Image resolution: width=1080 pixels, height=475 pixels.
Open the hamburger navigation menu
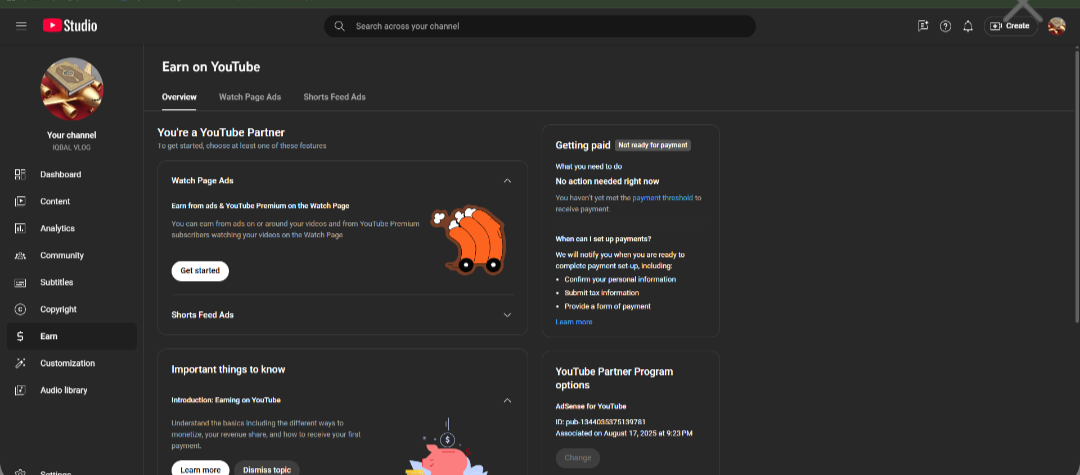click(21, 26)
